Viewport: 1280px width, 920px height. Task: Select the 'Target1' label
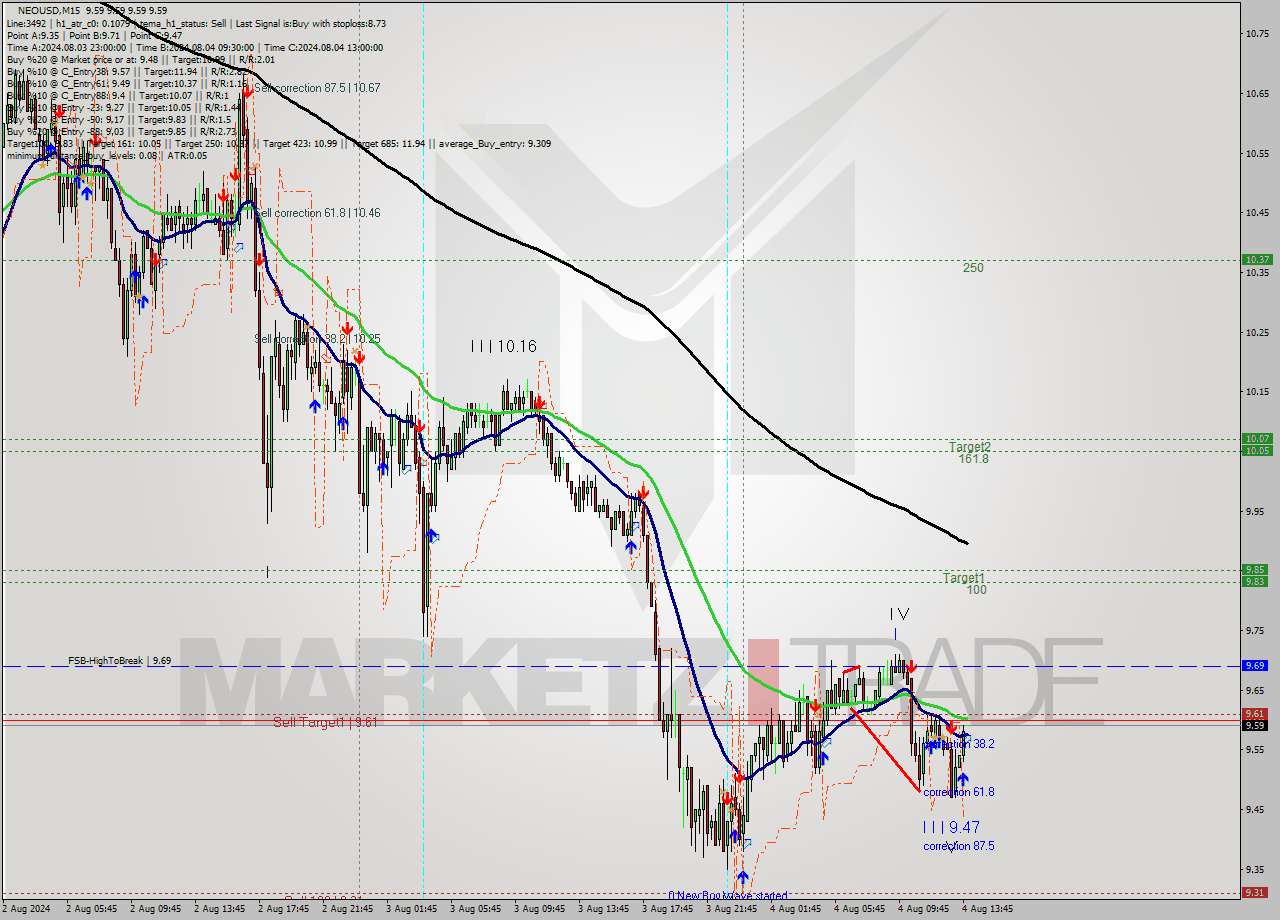pyautogui.click(x=964, y=578)
